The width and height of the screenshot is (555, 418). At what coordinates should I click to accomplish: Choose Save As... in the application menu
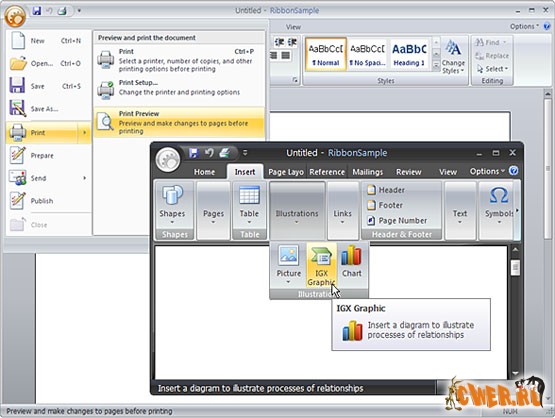[x=48, y=109]
